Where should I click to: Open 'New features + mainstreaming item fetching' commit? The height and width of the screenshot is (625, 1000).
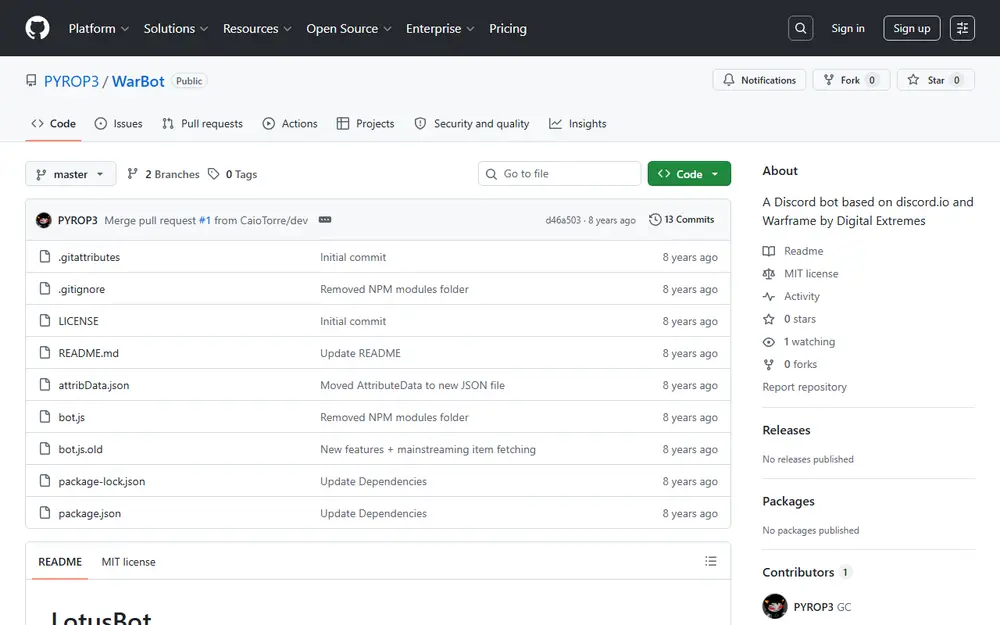click(x=428, y=449)
